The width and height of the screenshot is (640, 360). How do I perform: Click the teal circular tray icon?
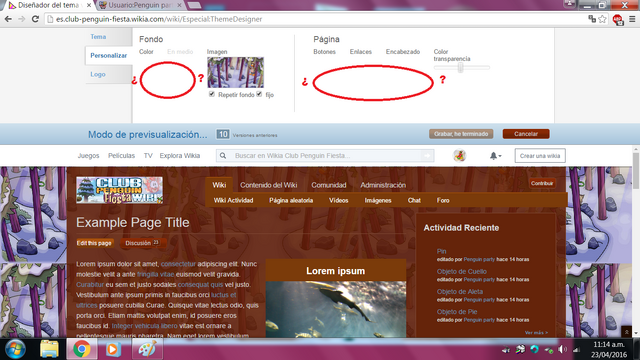(534, 349)
